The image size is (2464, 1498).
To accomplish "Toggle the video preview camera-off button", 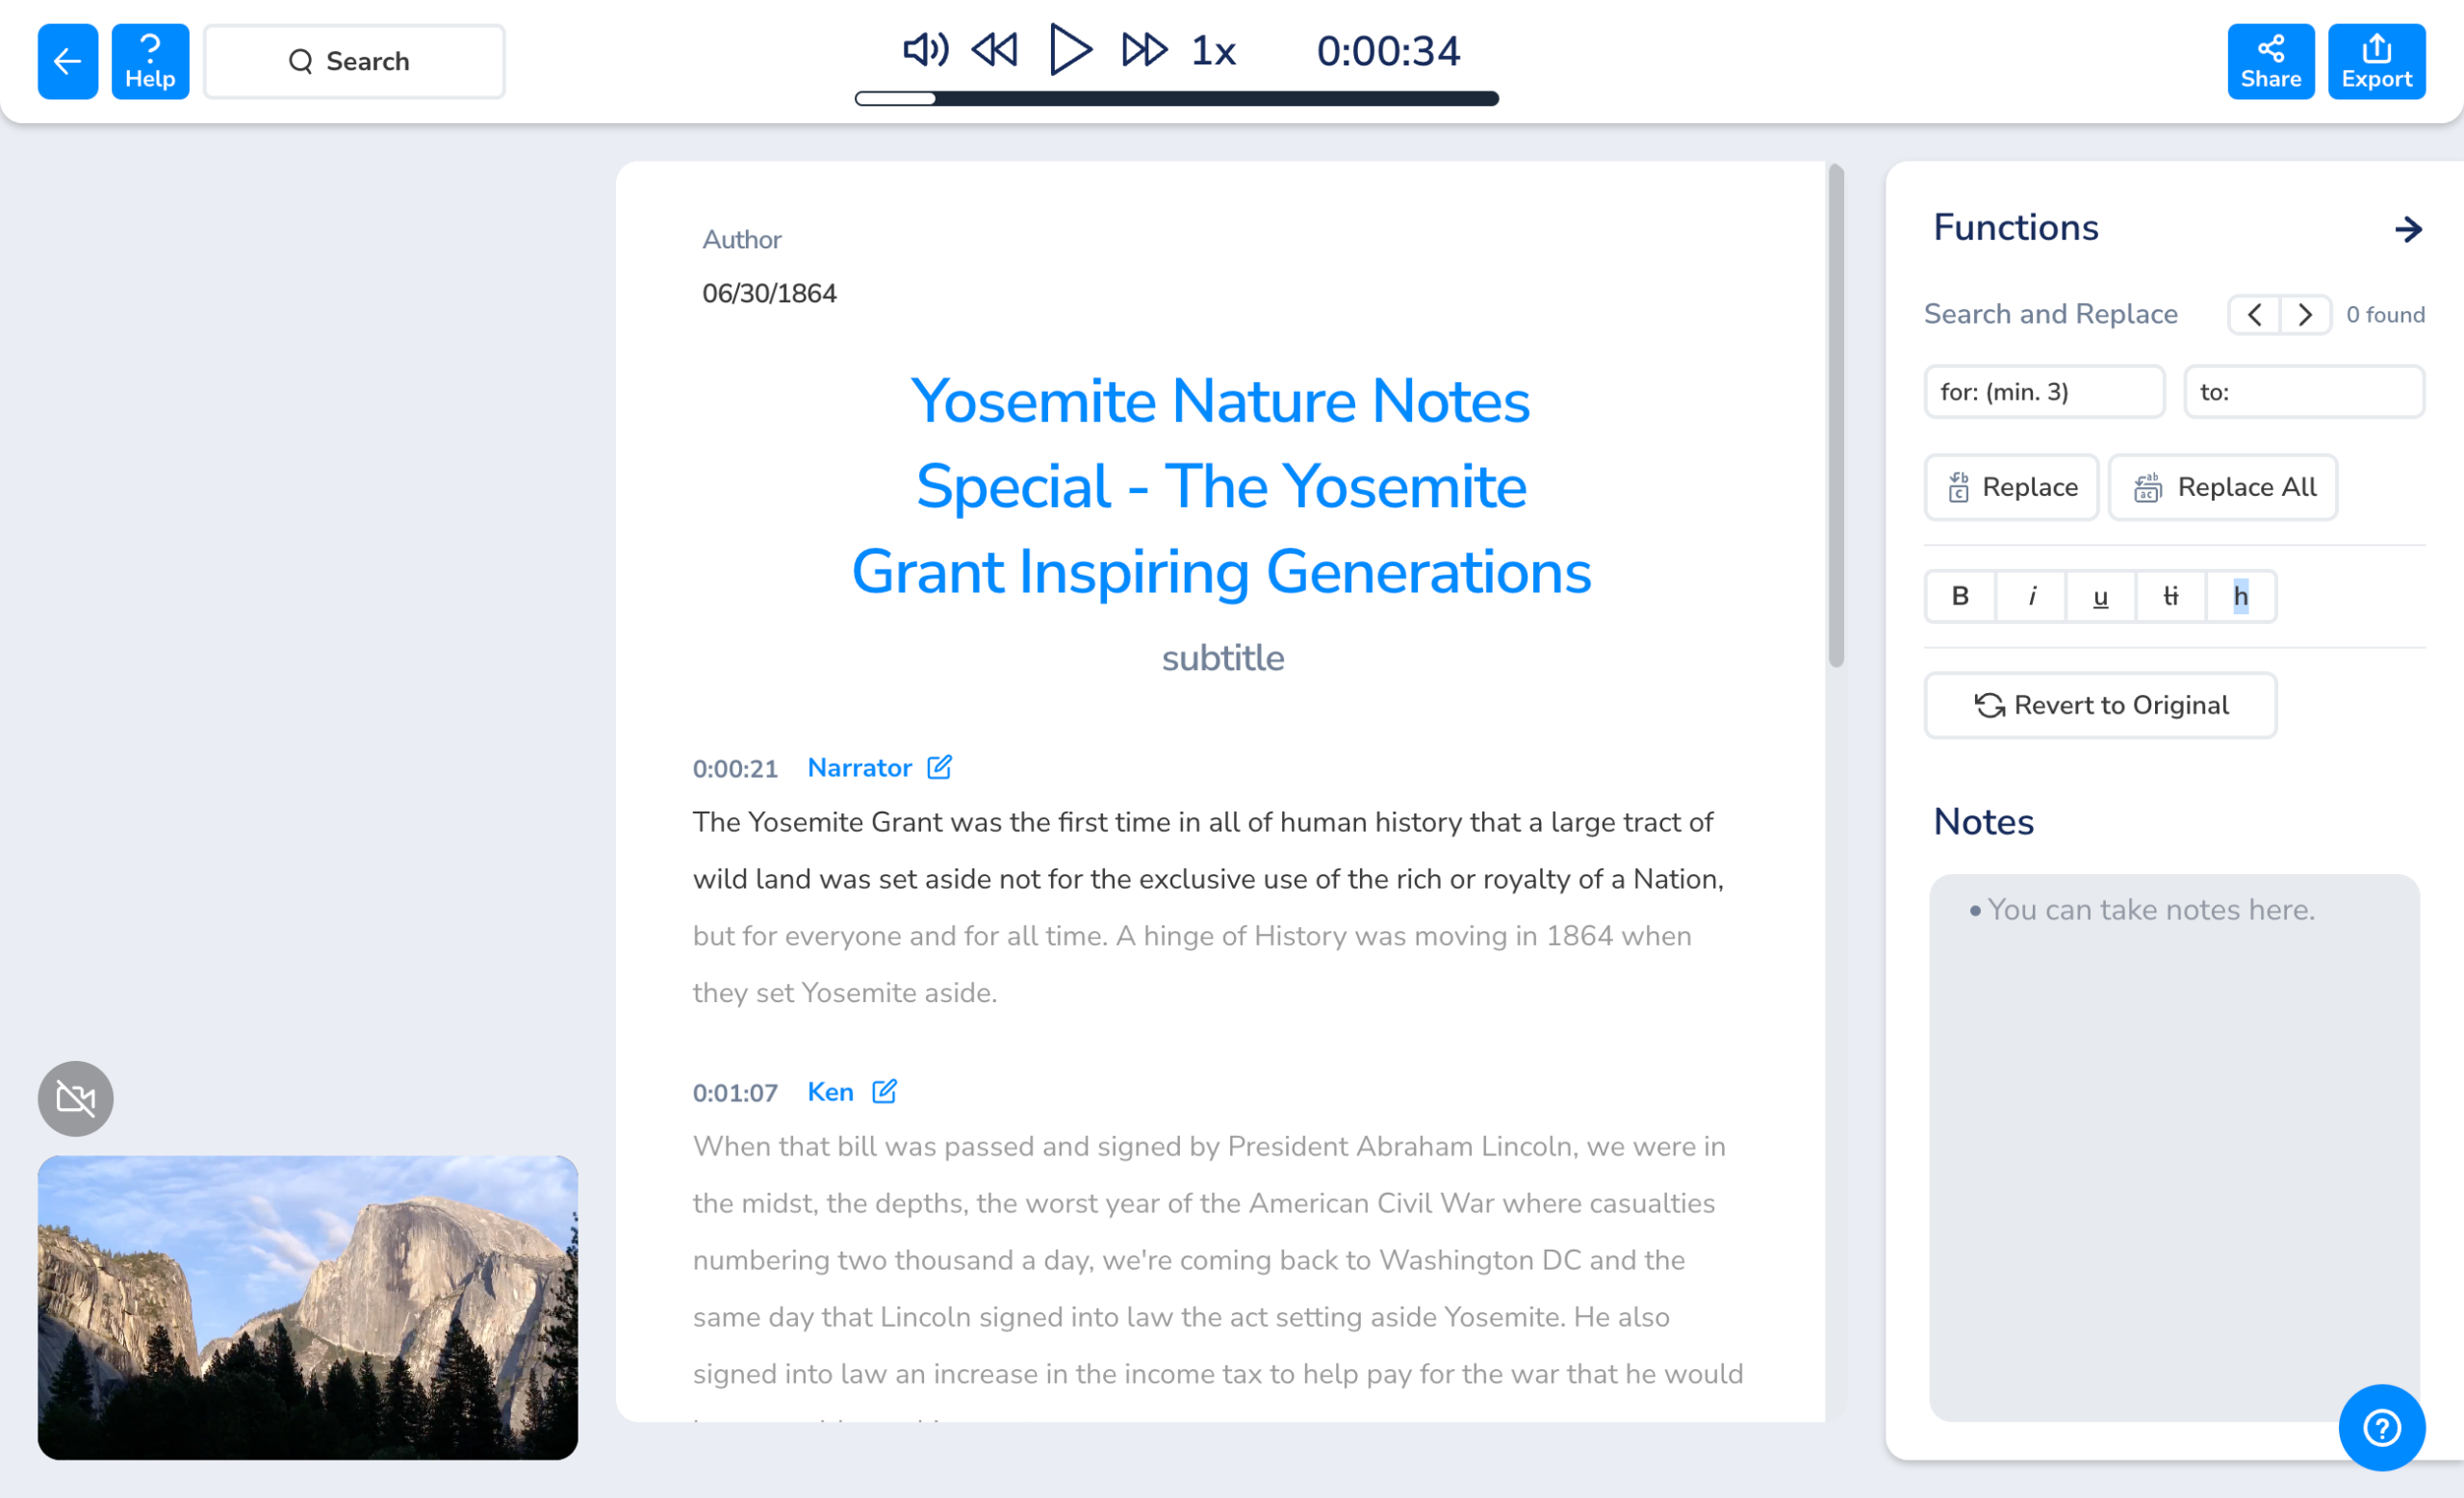I will click(x=76, y=1098).
